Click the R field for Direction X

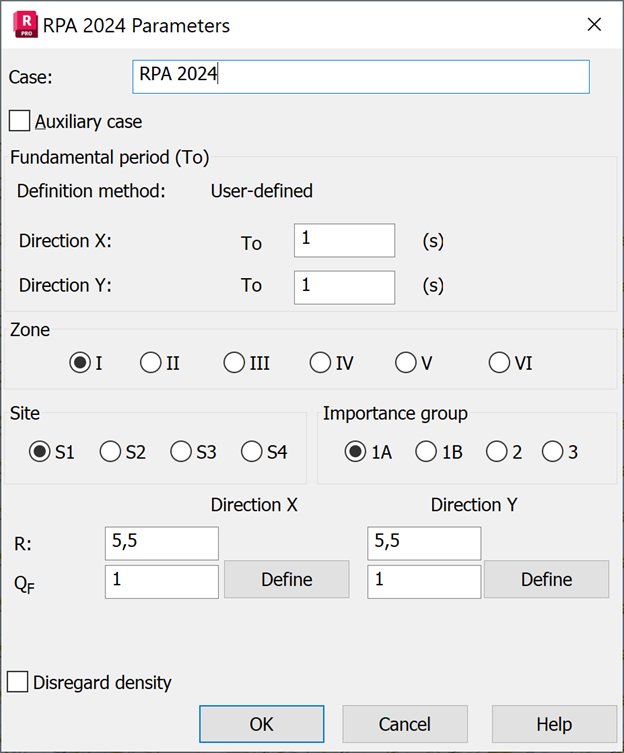click(161, 543)
